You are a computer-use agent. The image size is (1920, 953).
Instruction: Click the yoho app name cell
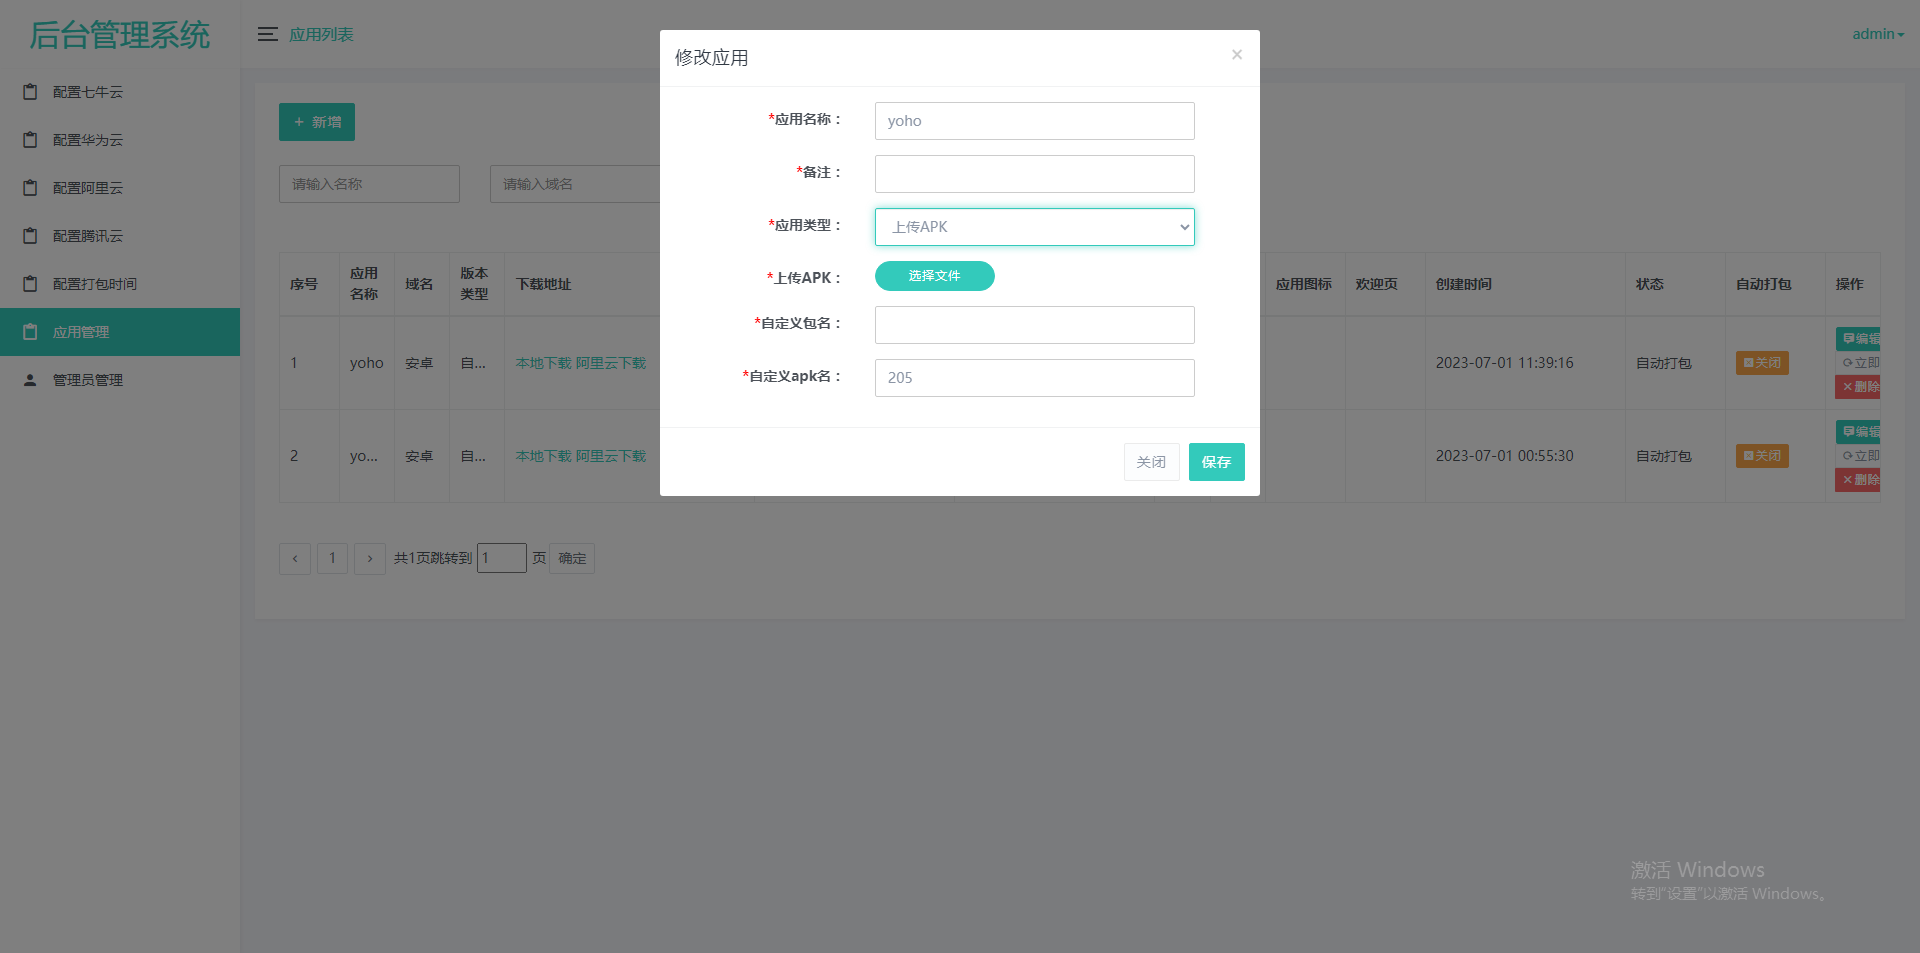point(367,363)
